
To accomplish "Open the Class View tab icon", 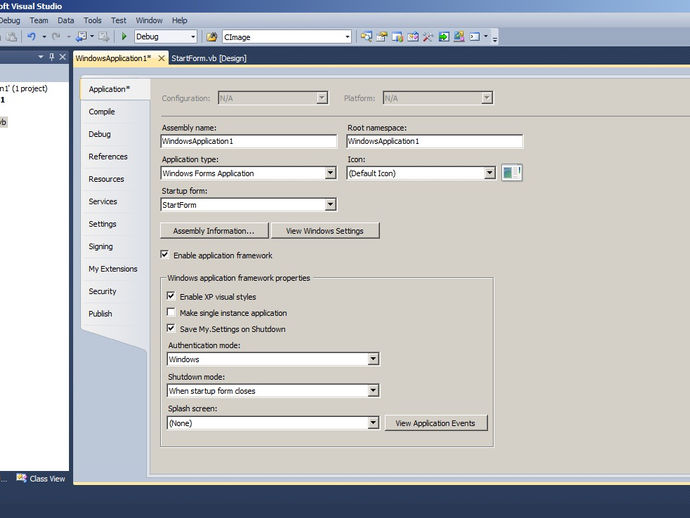I will pyautogui.click(x=21, y=478).
